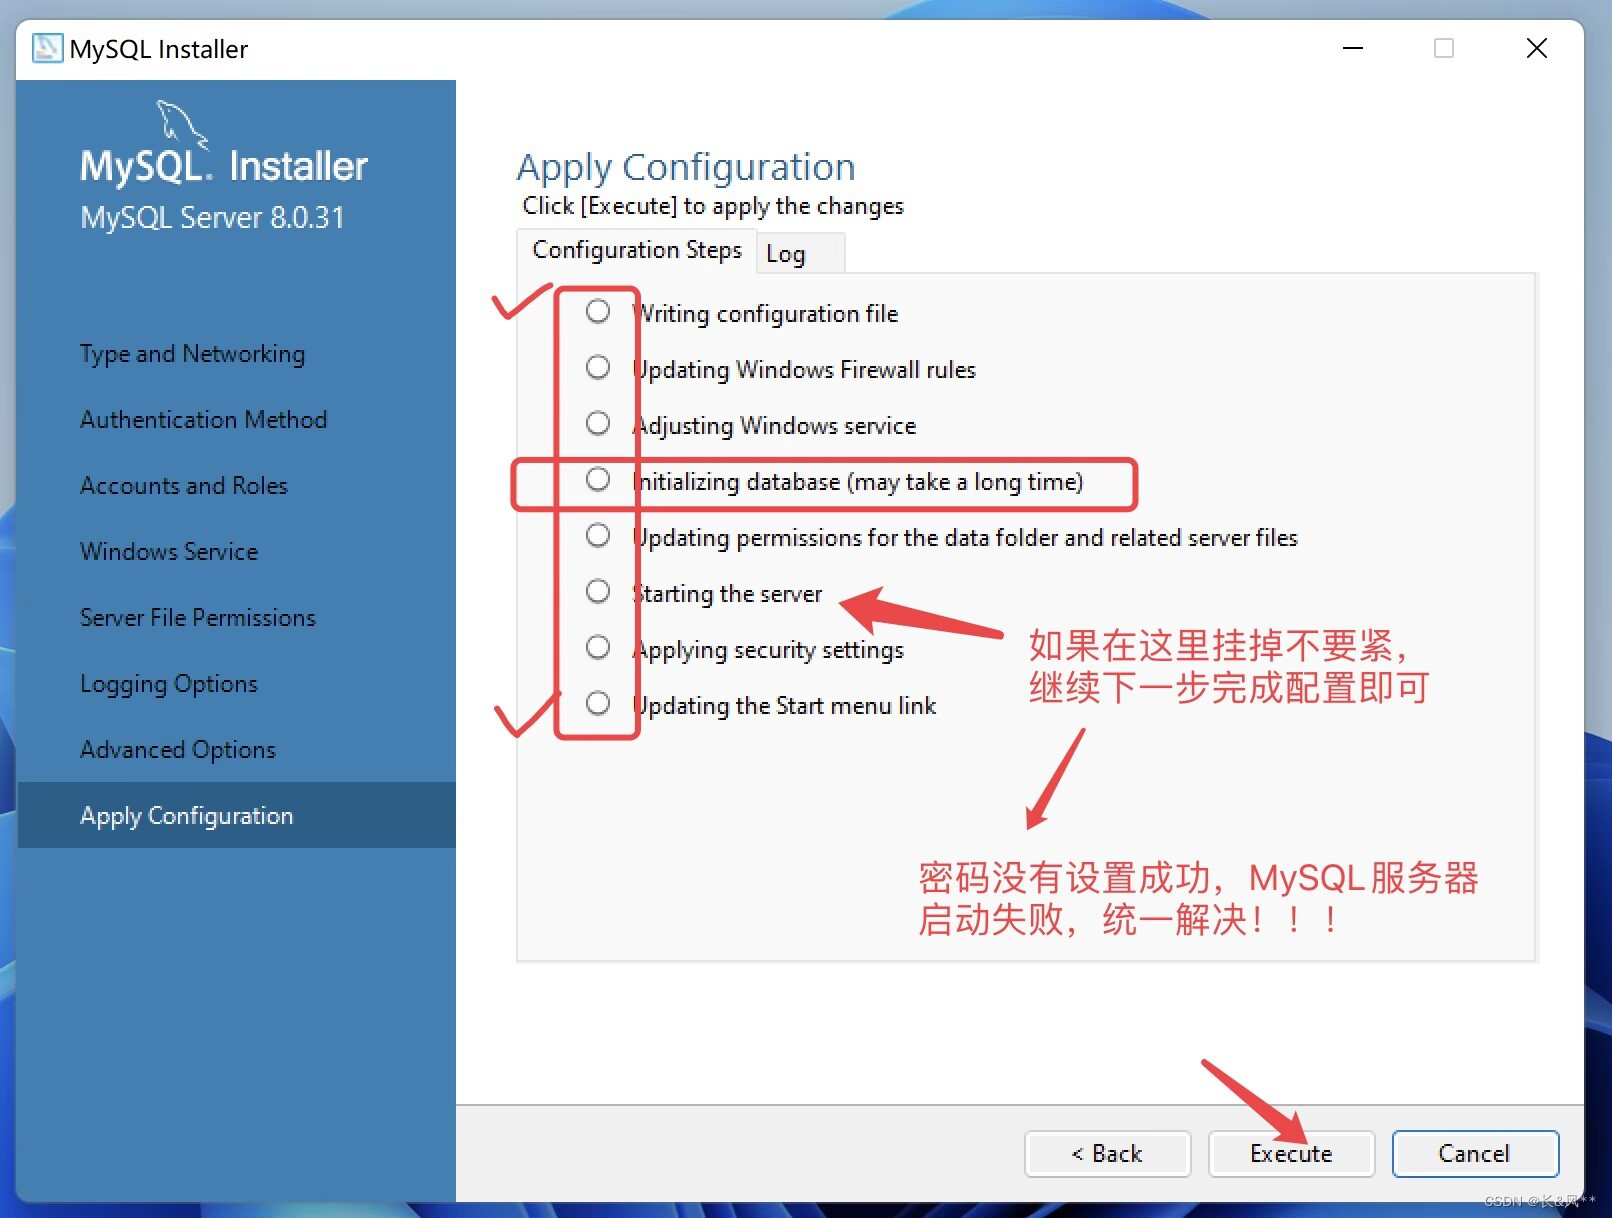The image size is (1612, 1218).
Task: Open Type and Networking step
Action: (193, 354)
